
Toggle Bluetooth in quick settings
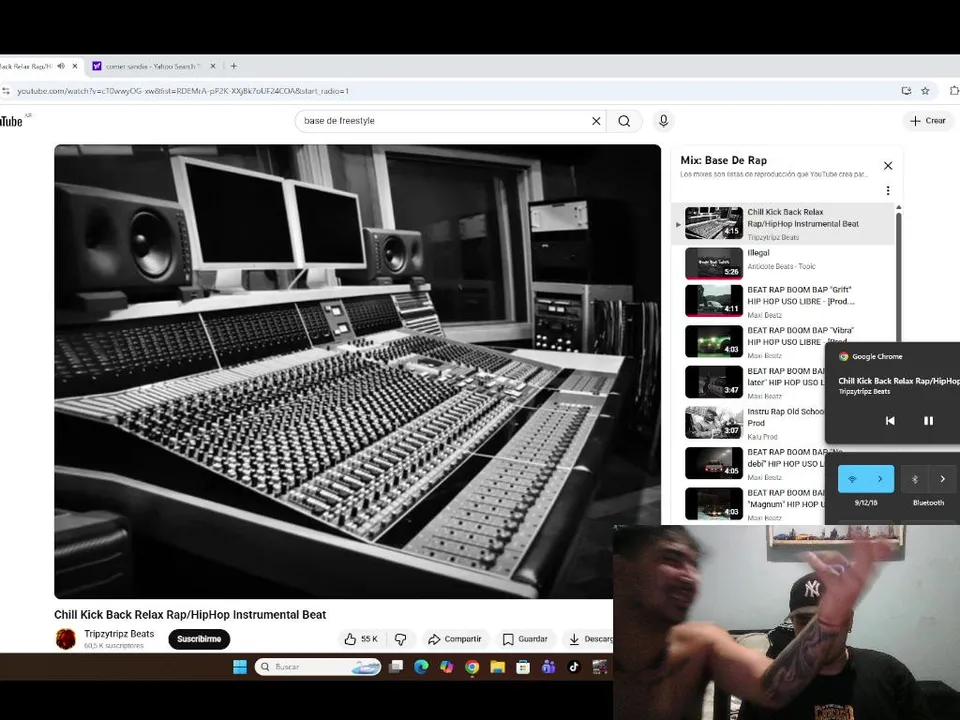pos(915,479)
